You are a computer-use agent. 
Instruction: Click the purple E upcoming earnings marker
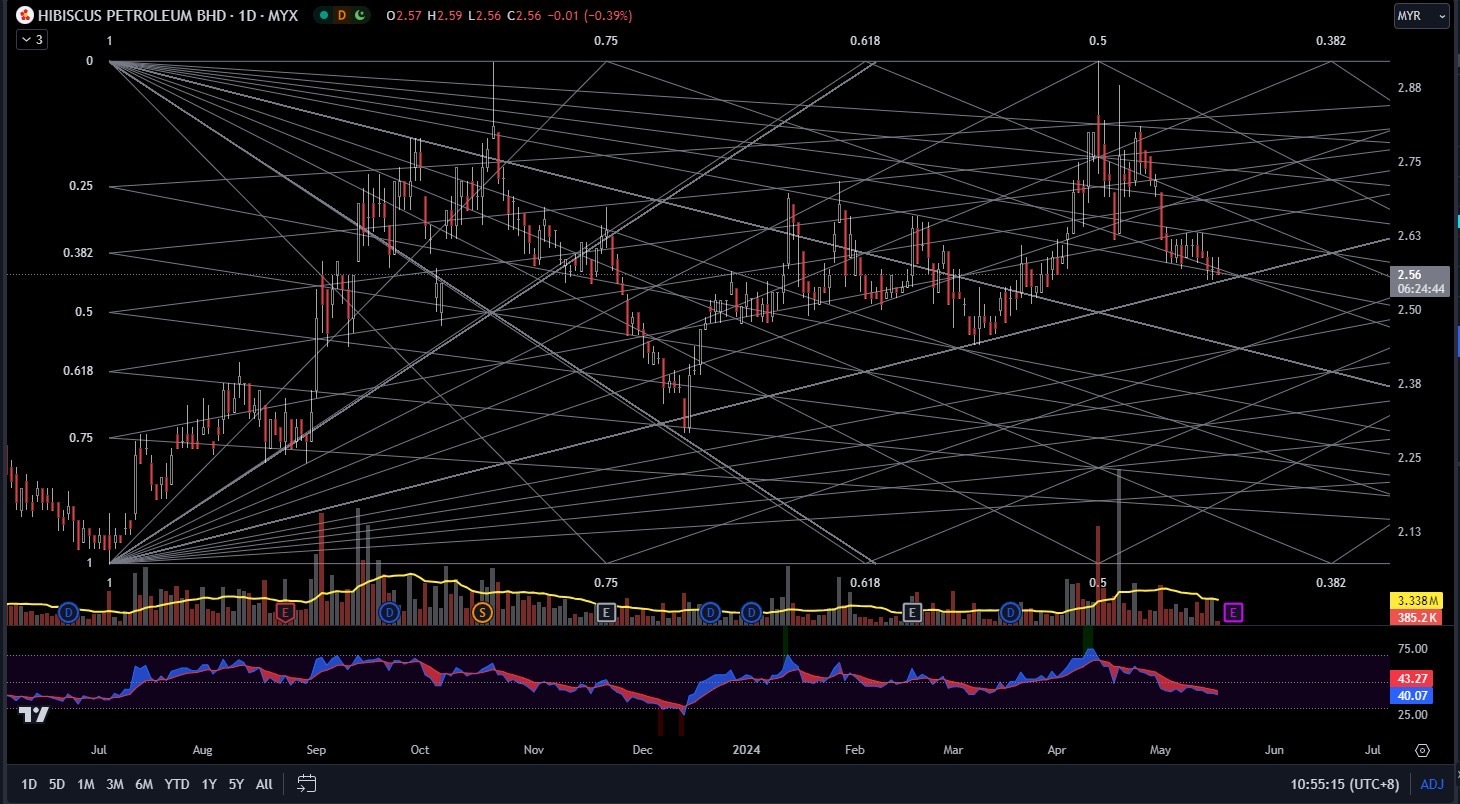(1233, 612)
